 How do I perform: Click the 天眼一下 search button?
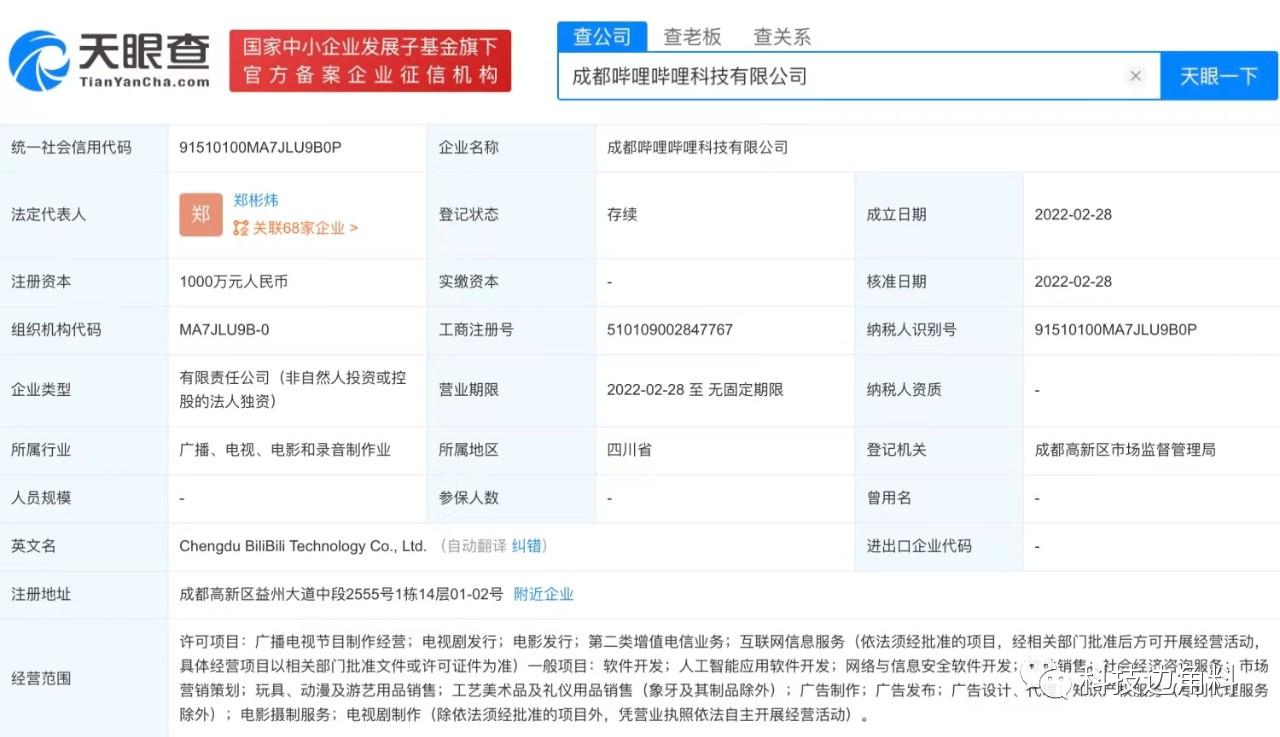[x=1219, y=76]
